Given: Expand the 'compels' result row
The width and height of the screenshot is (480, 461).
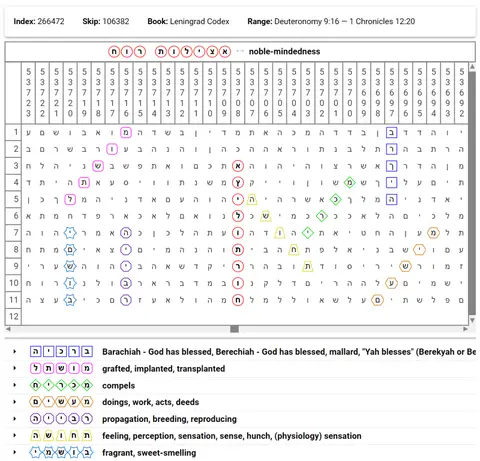Looking at the screenshot, I should (14, 385).
